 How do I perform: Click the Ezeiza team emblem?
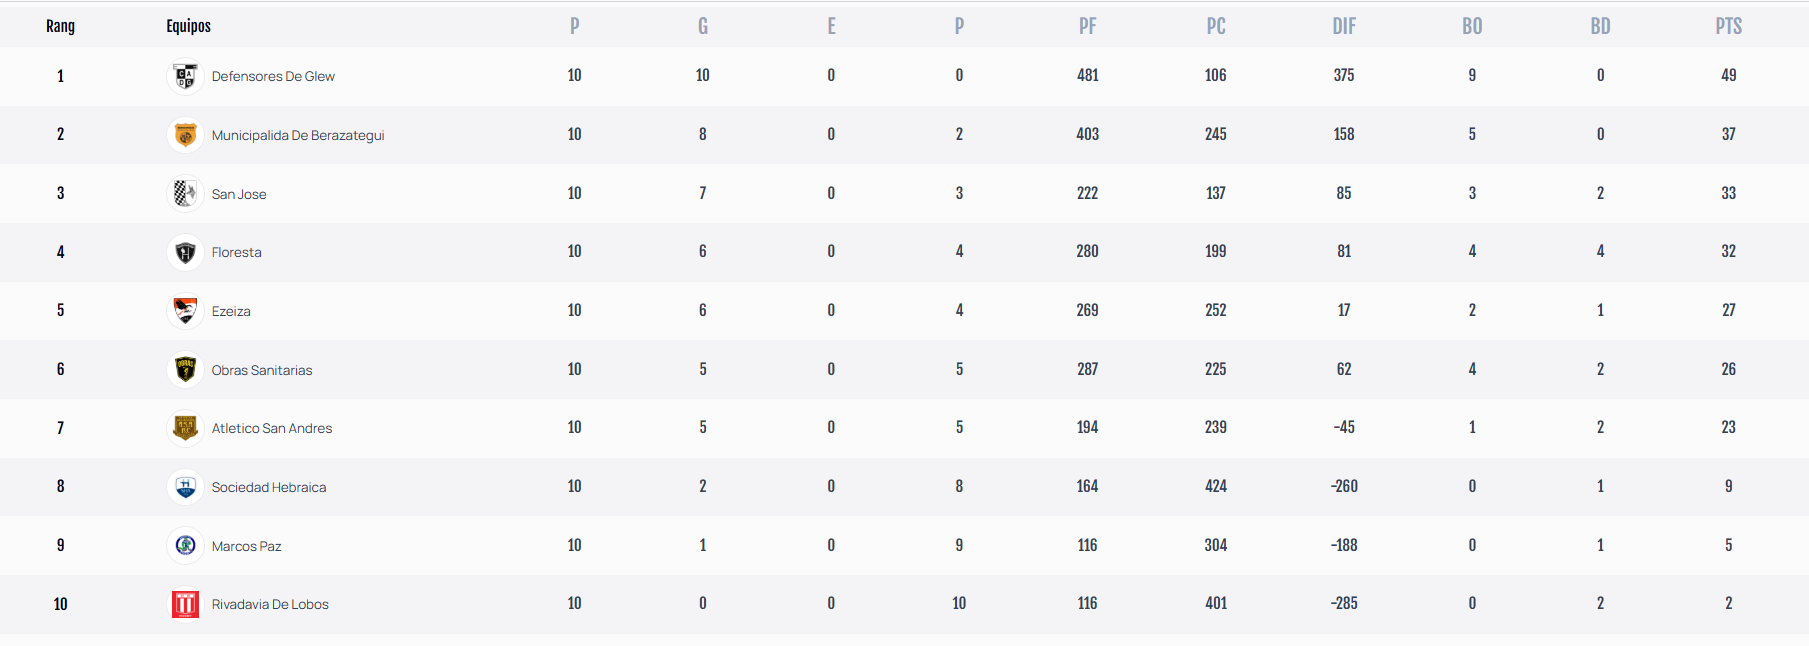pos(185,311)
